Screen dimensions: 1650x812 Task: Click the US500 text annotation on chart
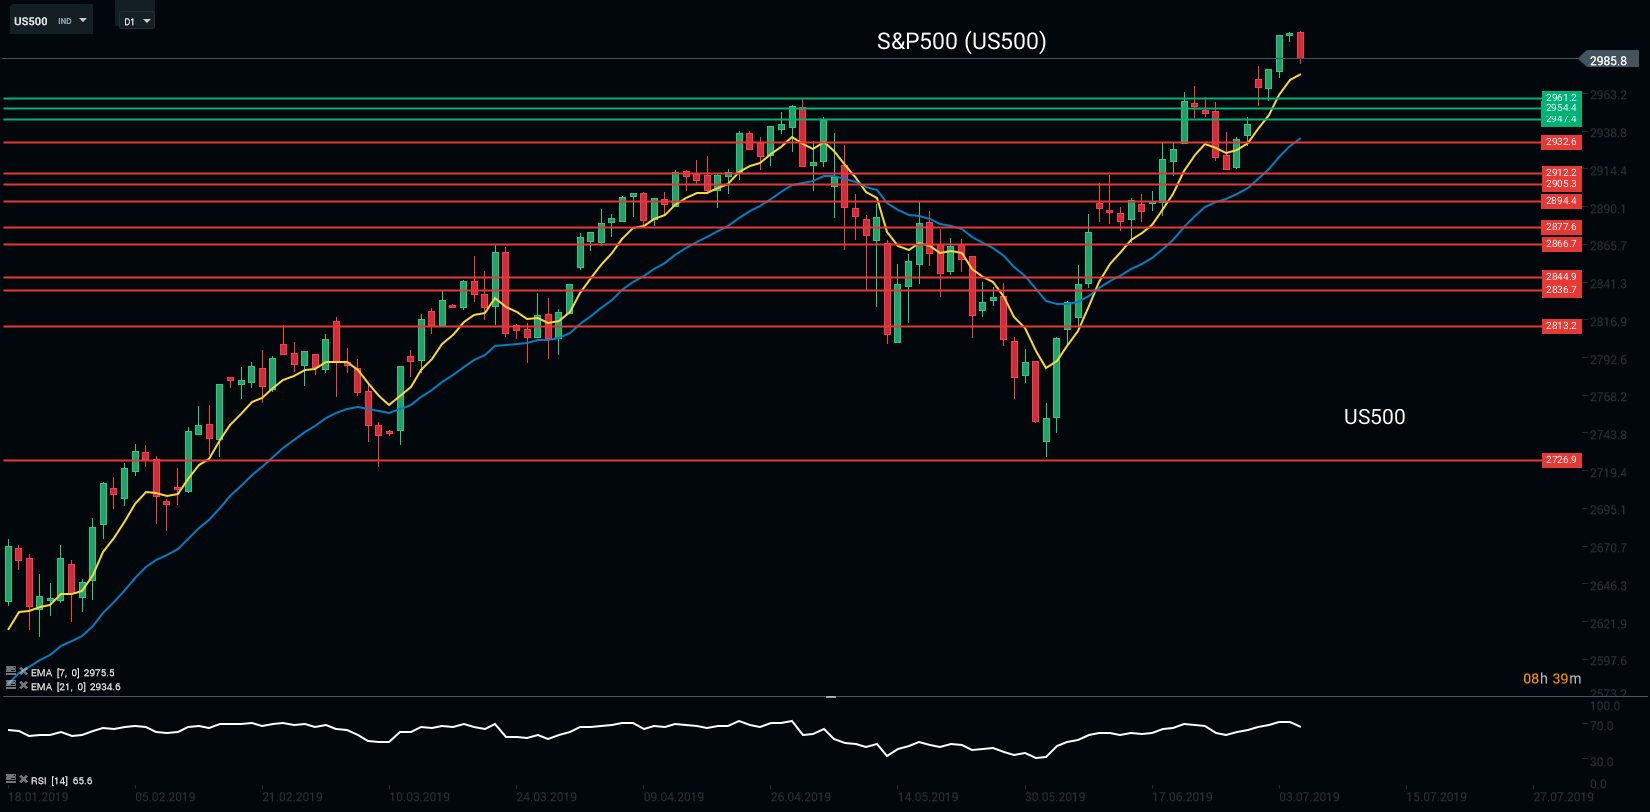[x=1374, y=417]
